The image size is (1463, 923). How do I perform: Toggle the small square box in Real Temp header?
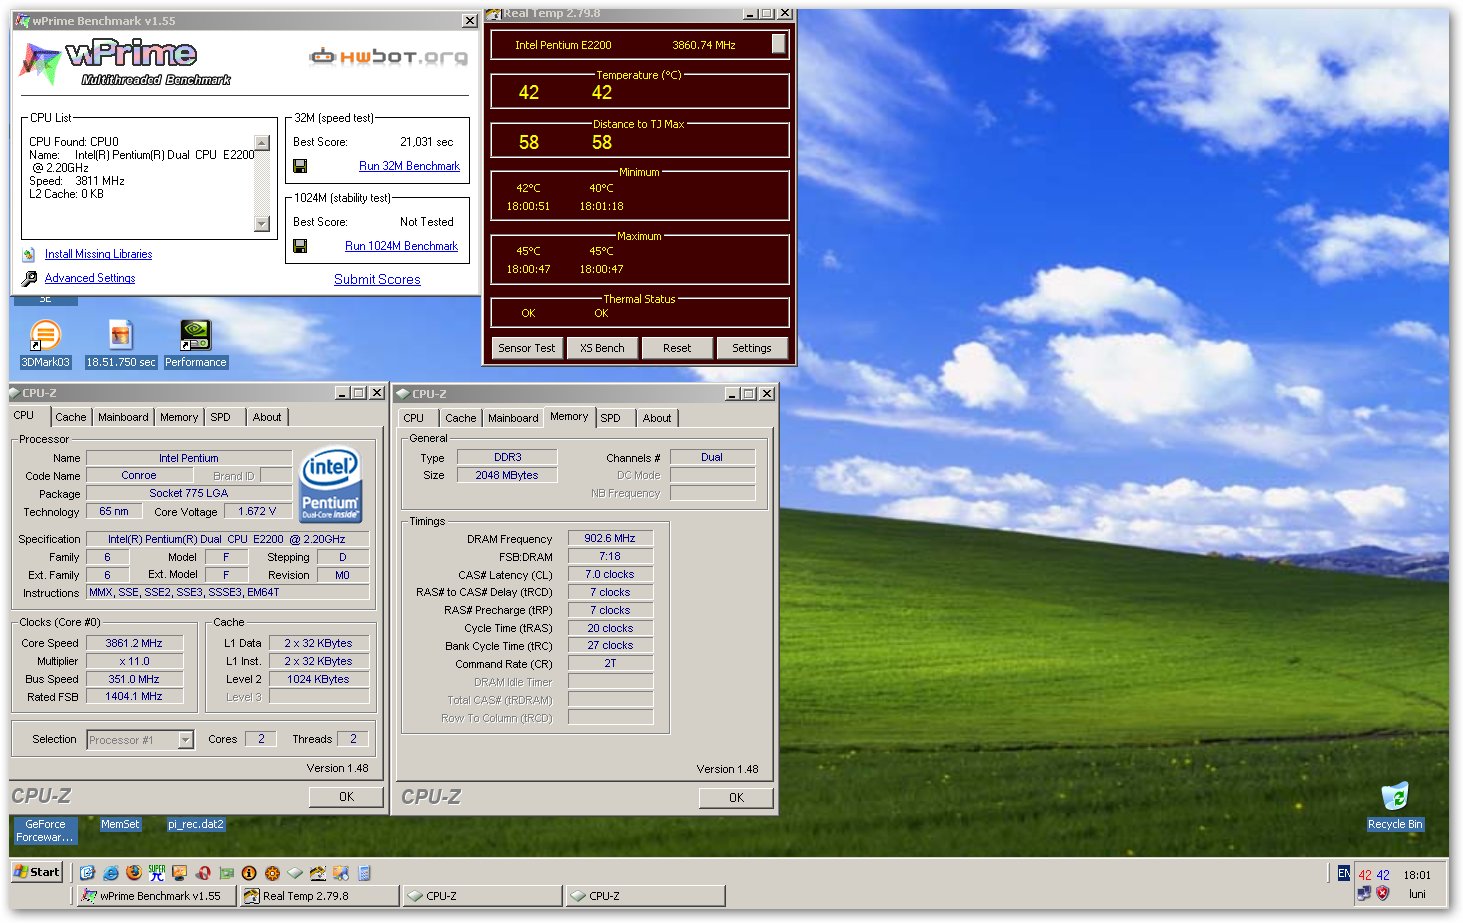[779, 43]
